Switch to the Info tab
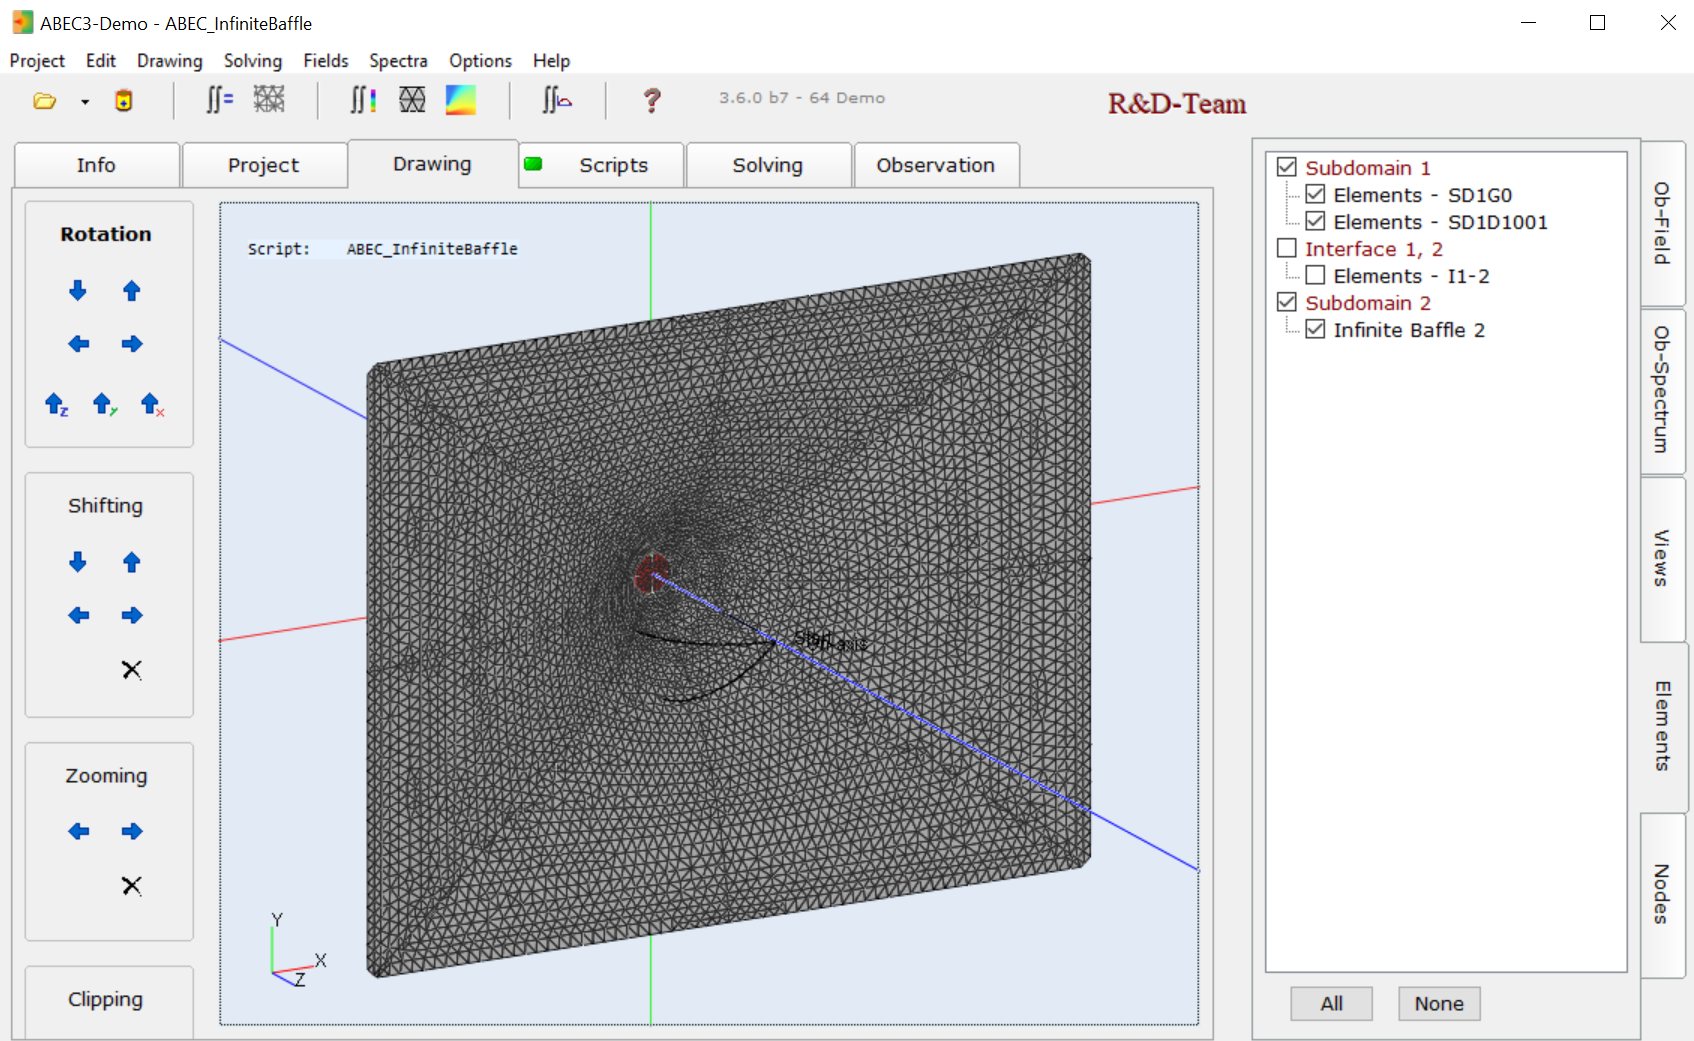The image size is (1694, 1041). click(97, 165)
